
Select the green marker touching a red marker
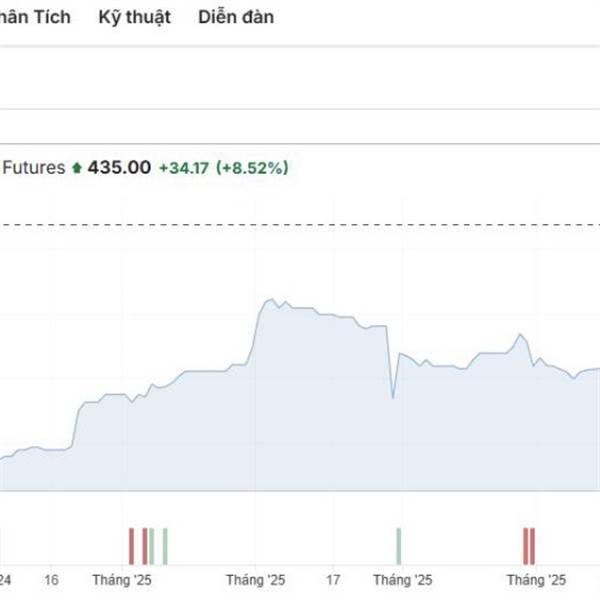(152, 546)
